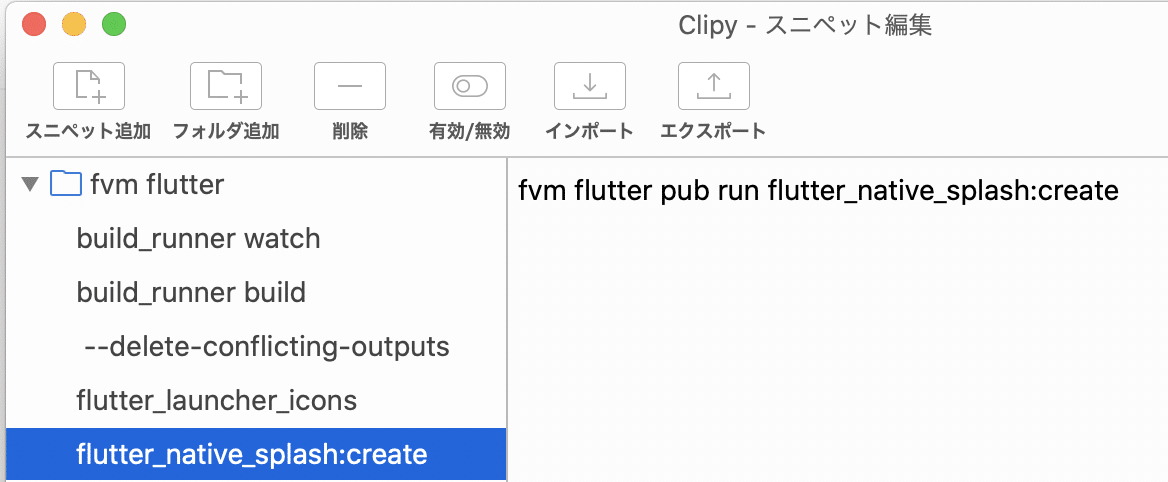The image size is (1168, 482).
Task: Select the build_runner build snippet
Action: coord(191,293)
